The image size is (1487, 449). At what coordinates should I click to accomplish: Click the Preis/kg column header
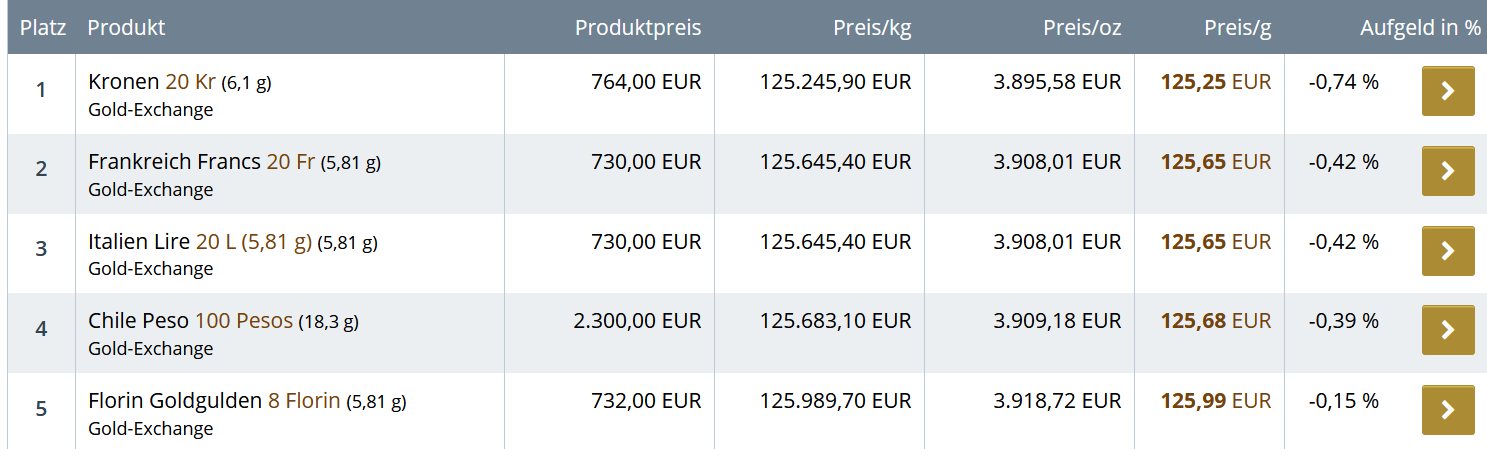tap(872, 28)
